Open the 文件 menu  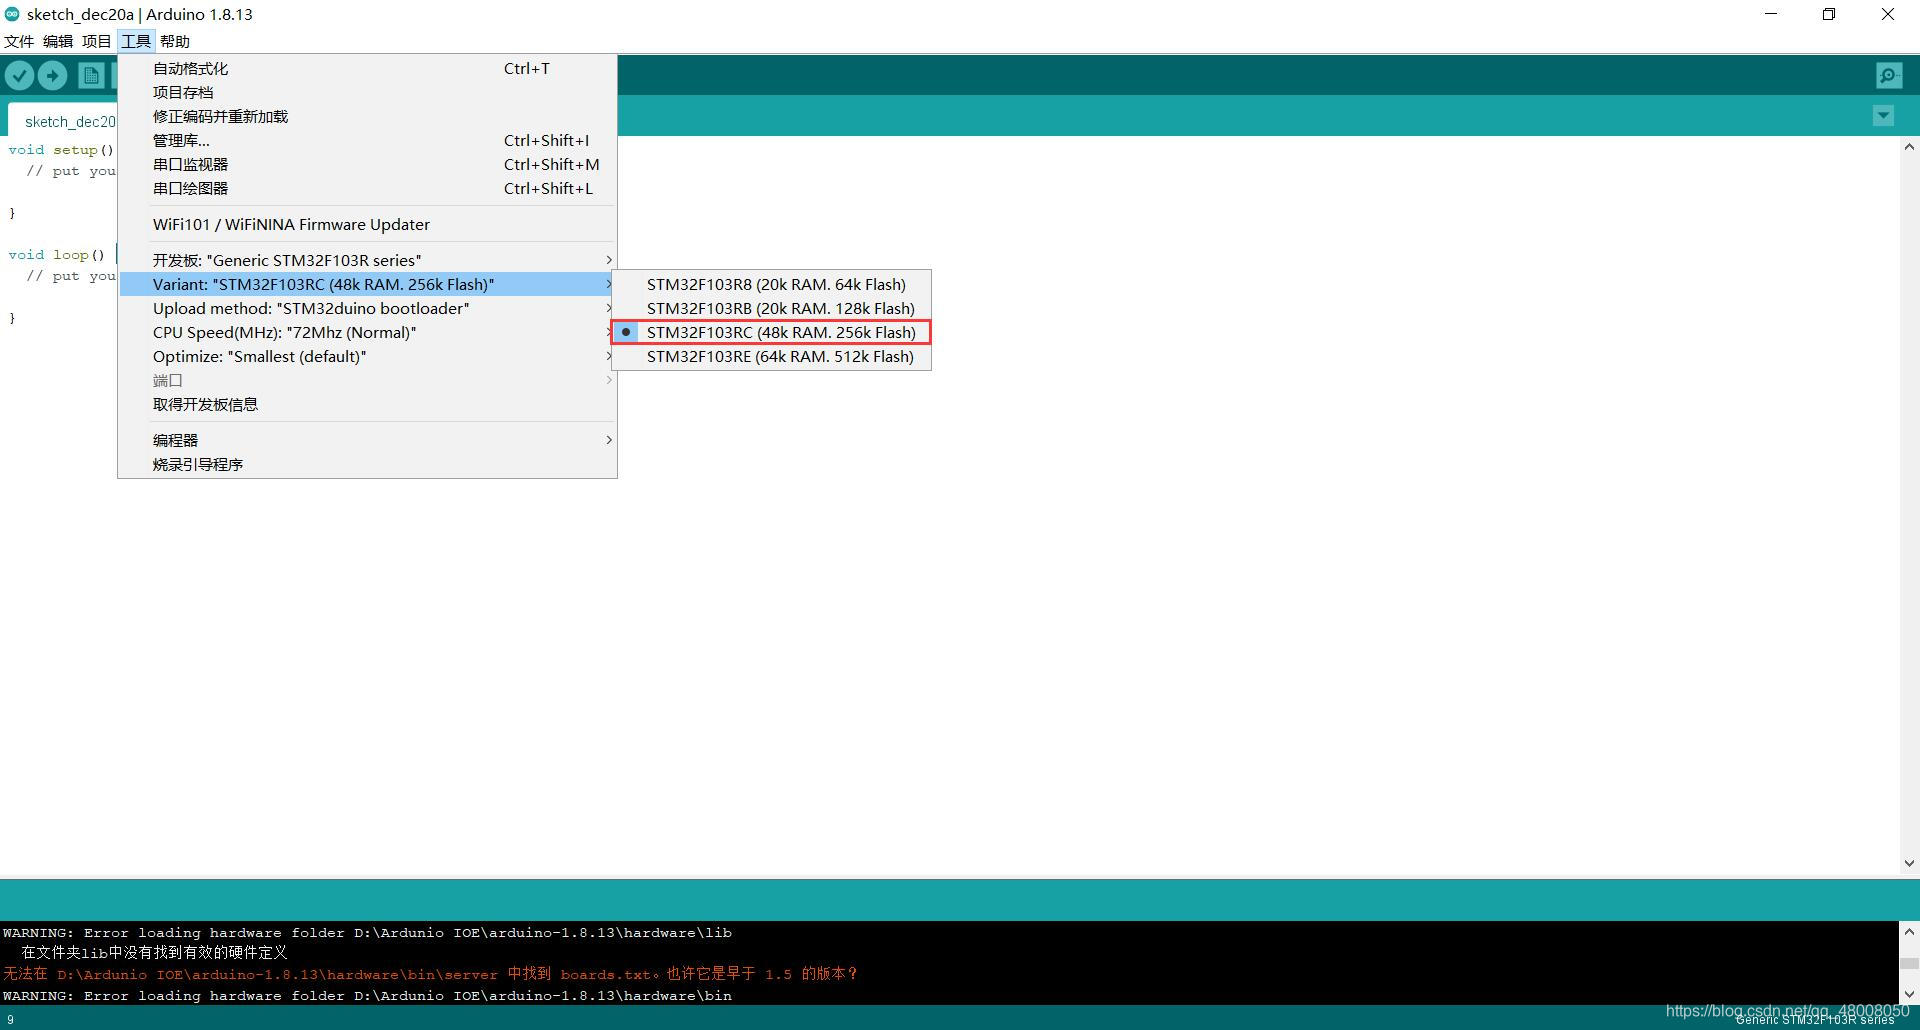[x=19, y=41]
